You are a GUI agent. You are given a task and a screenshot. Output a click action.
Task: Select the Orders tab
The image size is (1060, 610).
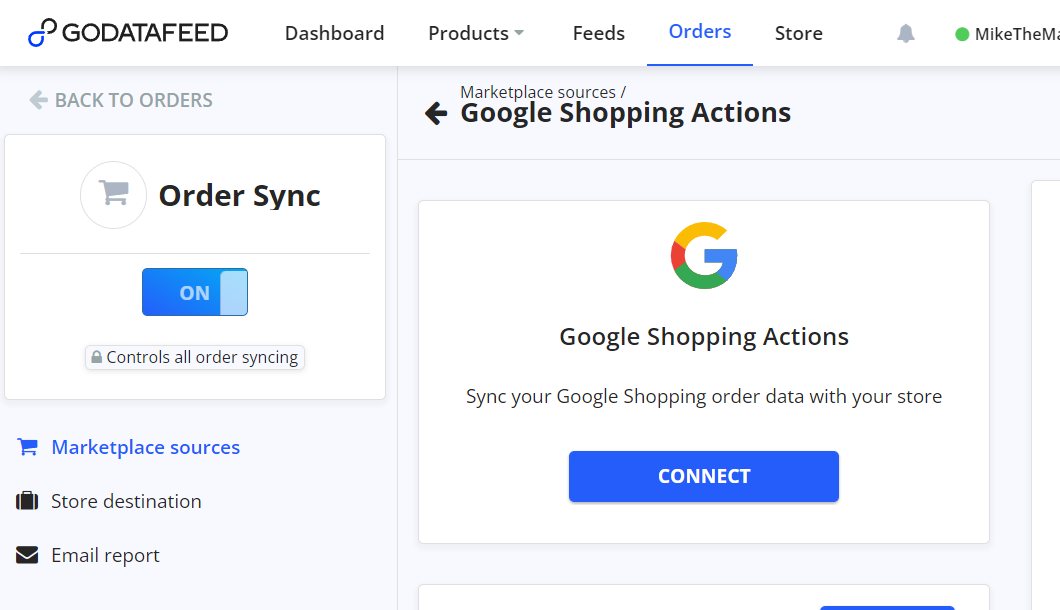(x=700, y=32)
